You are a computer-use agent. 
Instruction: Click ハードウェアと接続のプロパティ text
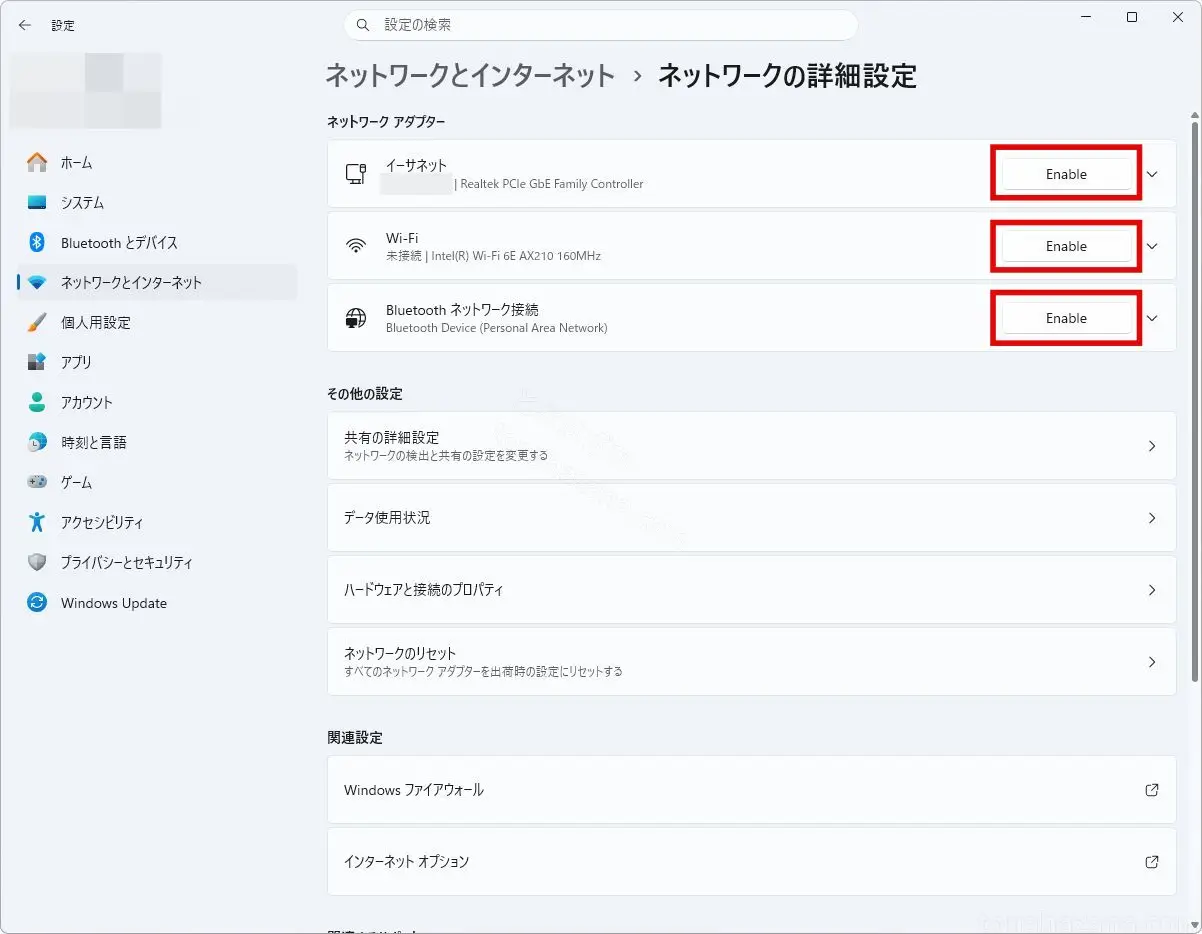[x=423, y=590]
